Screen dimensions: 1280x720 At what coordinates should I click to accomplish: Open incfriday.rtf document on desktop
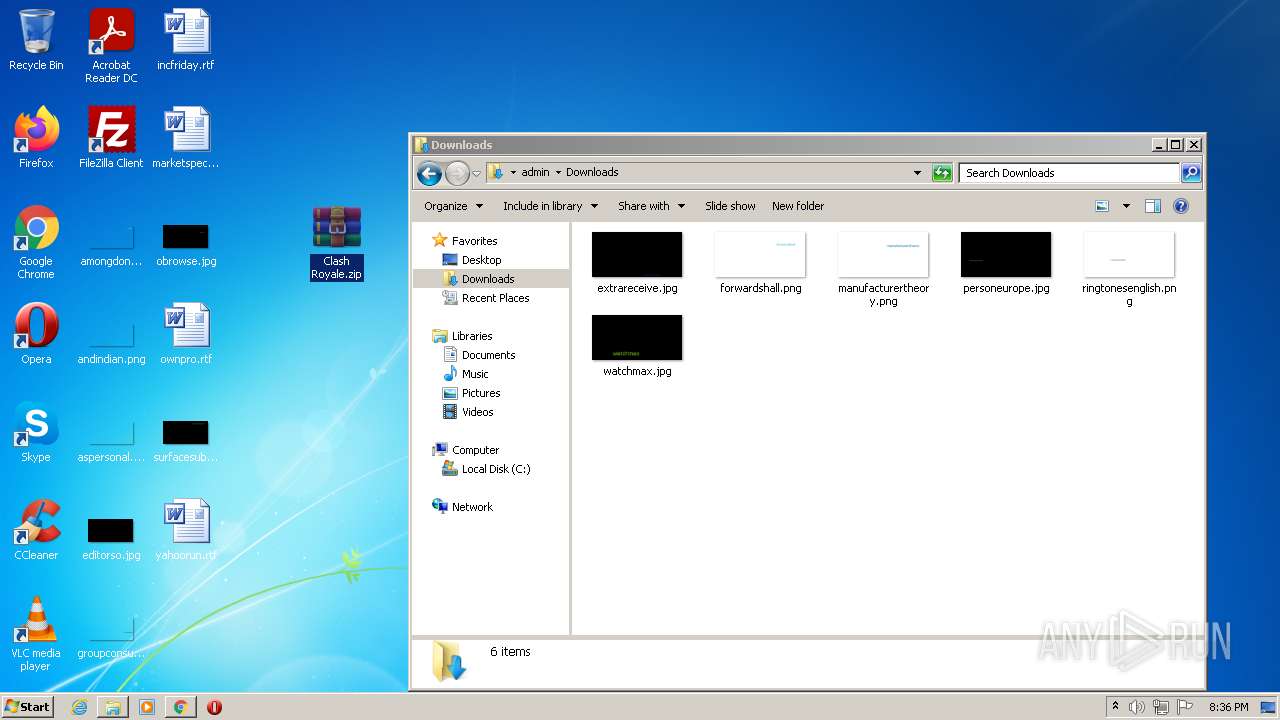[186, 40]
